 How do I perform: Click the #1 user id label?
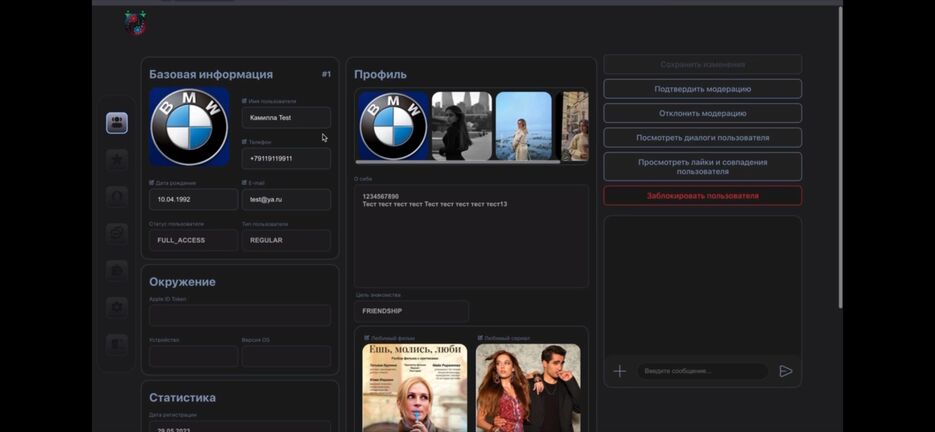(326, 74)
